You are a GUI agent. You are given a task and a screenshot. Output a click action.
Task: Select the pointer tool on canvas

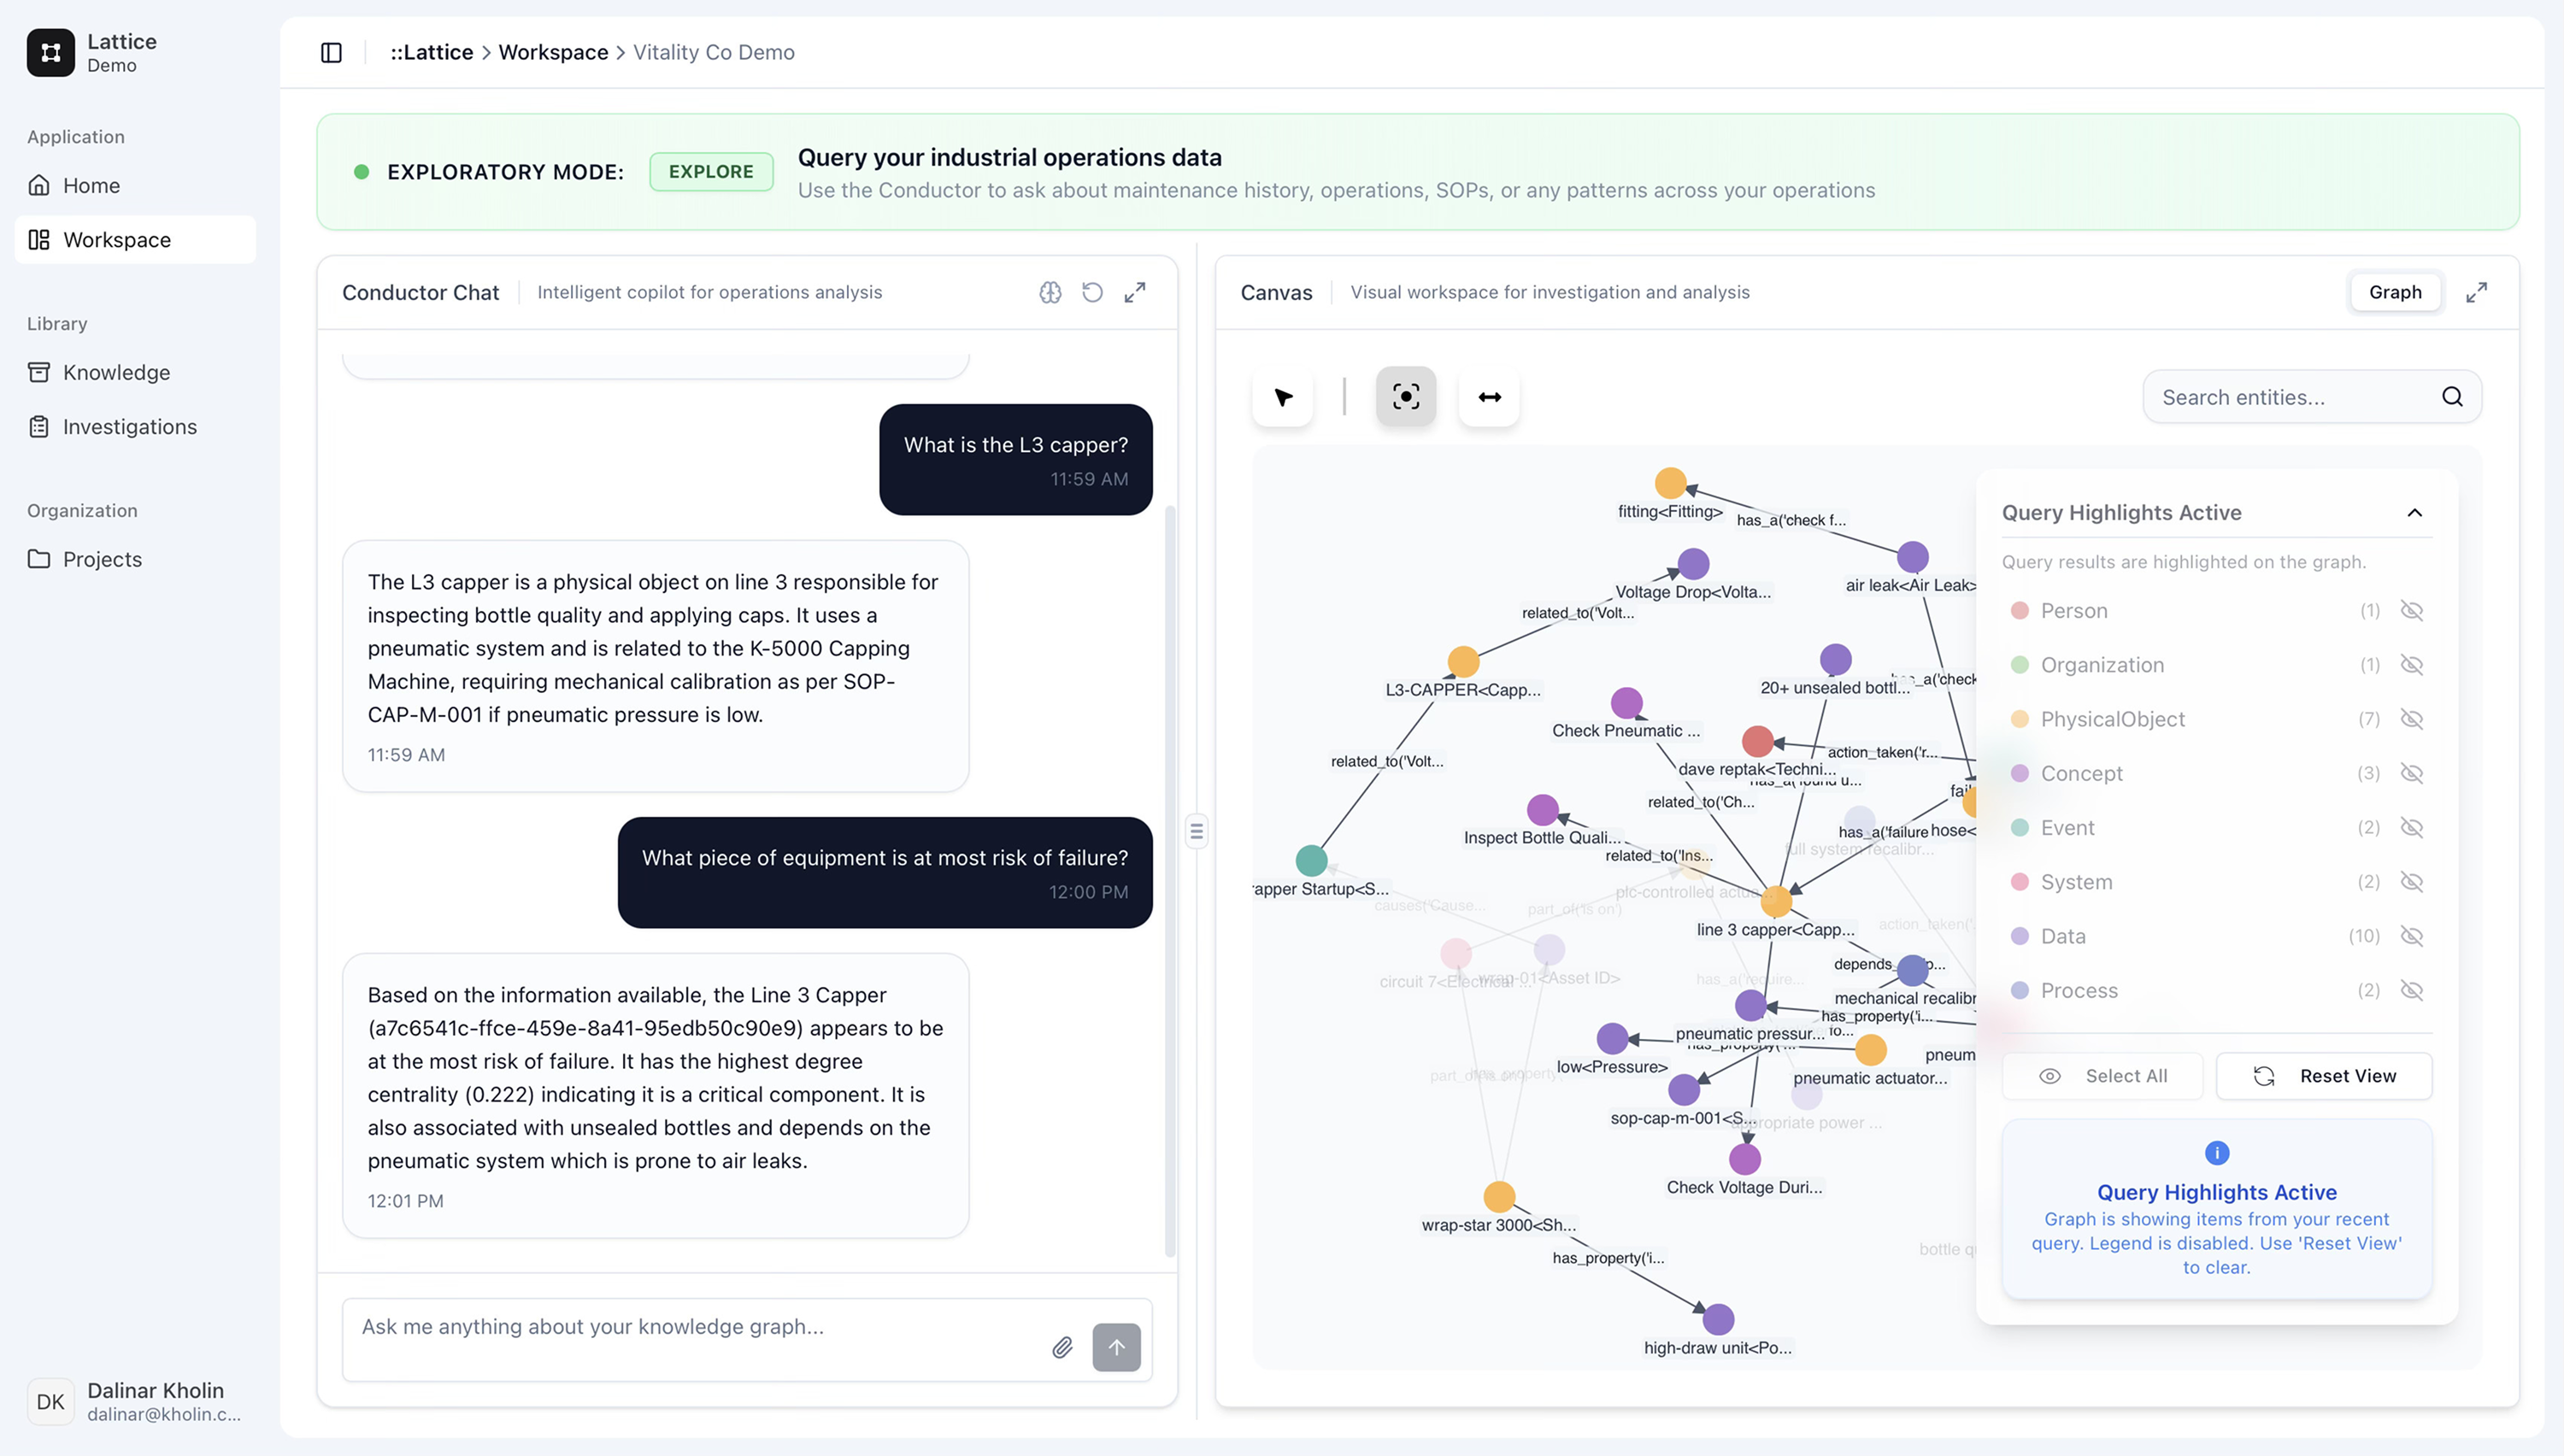[1283, 397]
